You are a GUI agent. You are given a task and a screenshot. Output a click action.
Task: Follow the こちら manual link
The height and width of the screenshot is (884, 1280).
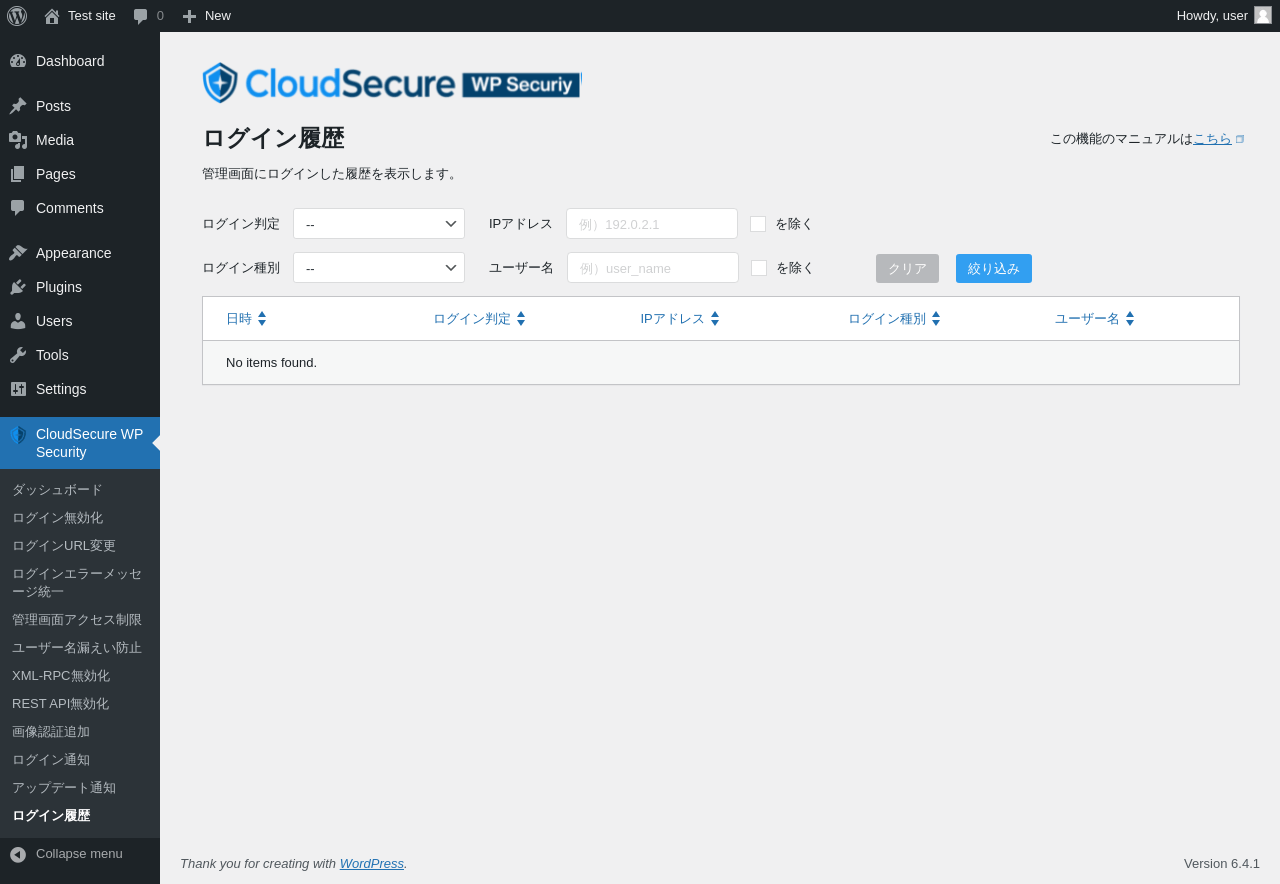click(x=1212, y=139)
